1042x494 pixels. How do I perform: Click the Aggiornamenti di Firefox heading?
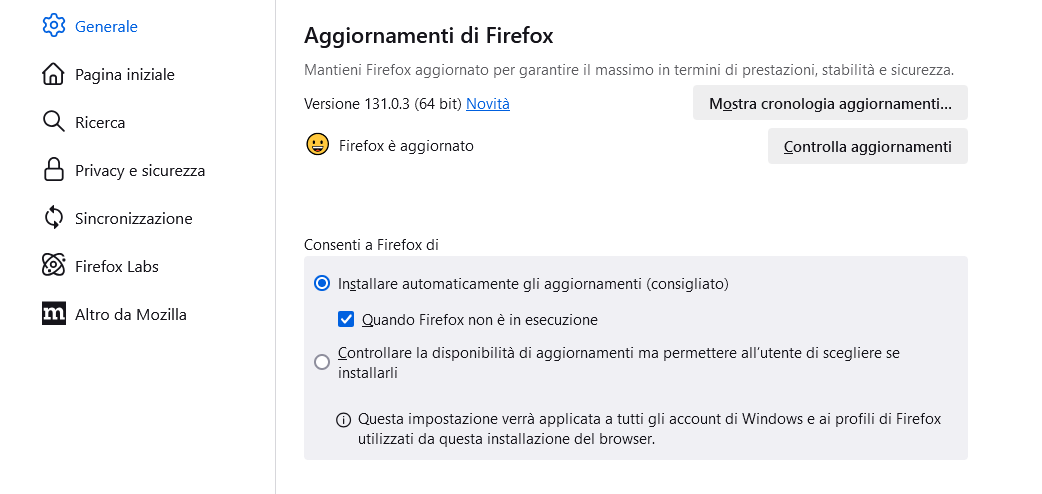pos(428,35)
